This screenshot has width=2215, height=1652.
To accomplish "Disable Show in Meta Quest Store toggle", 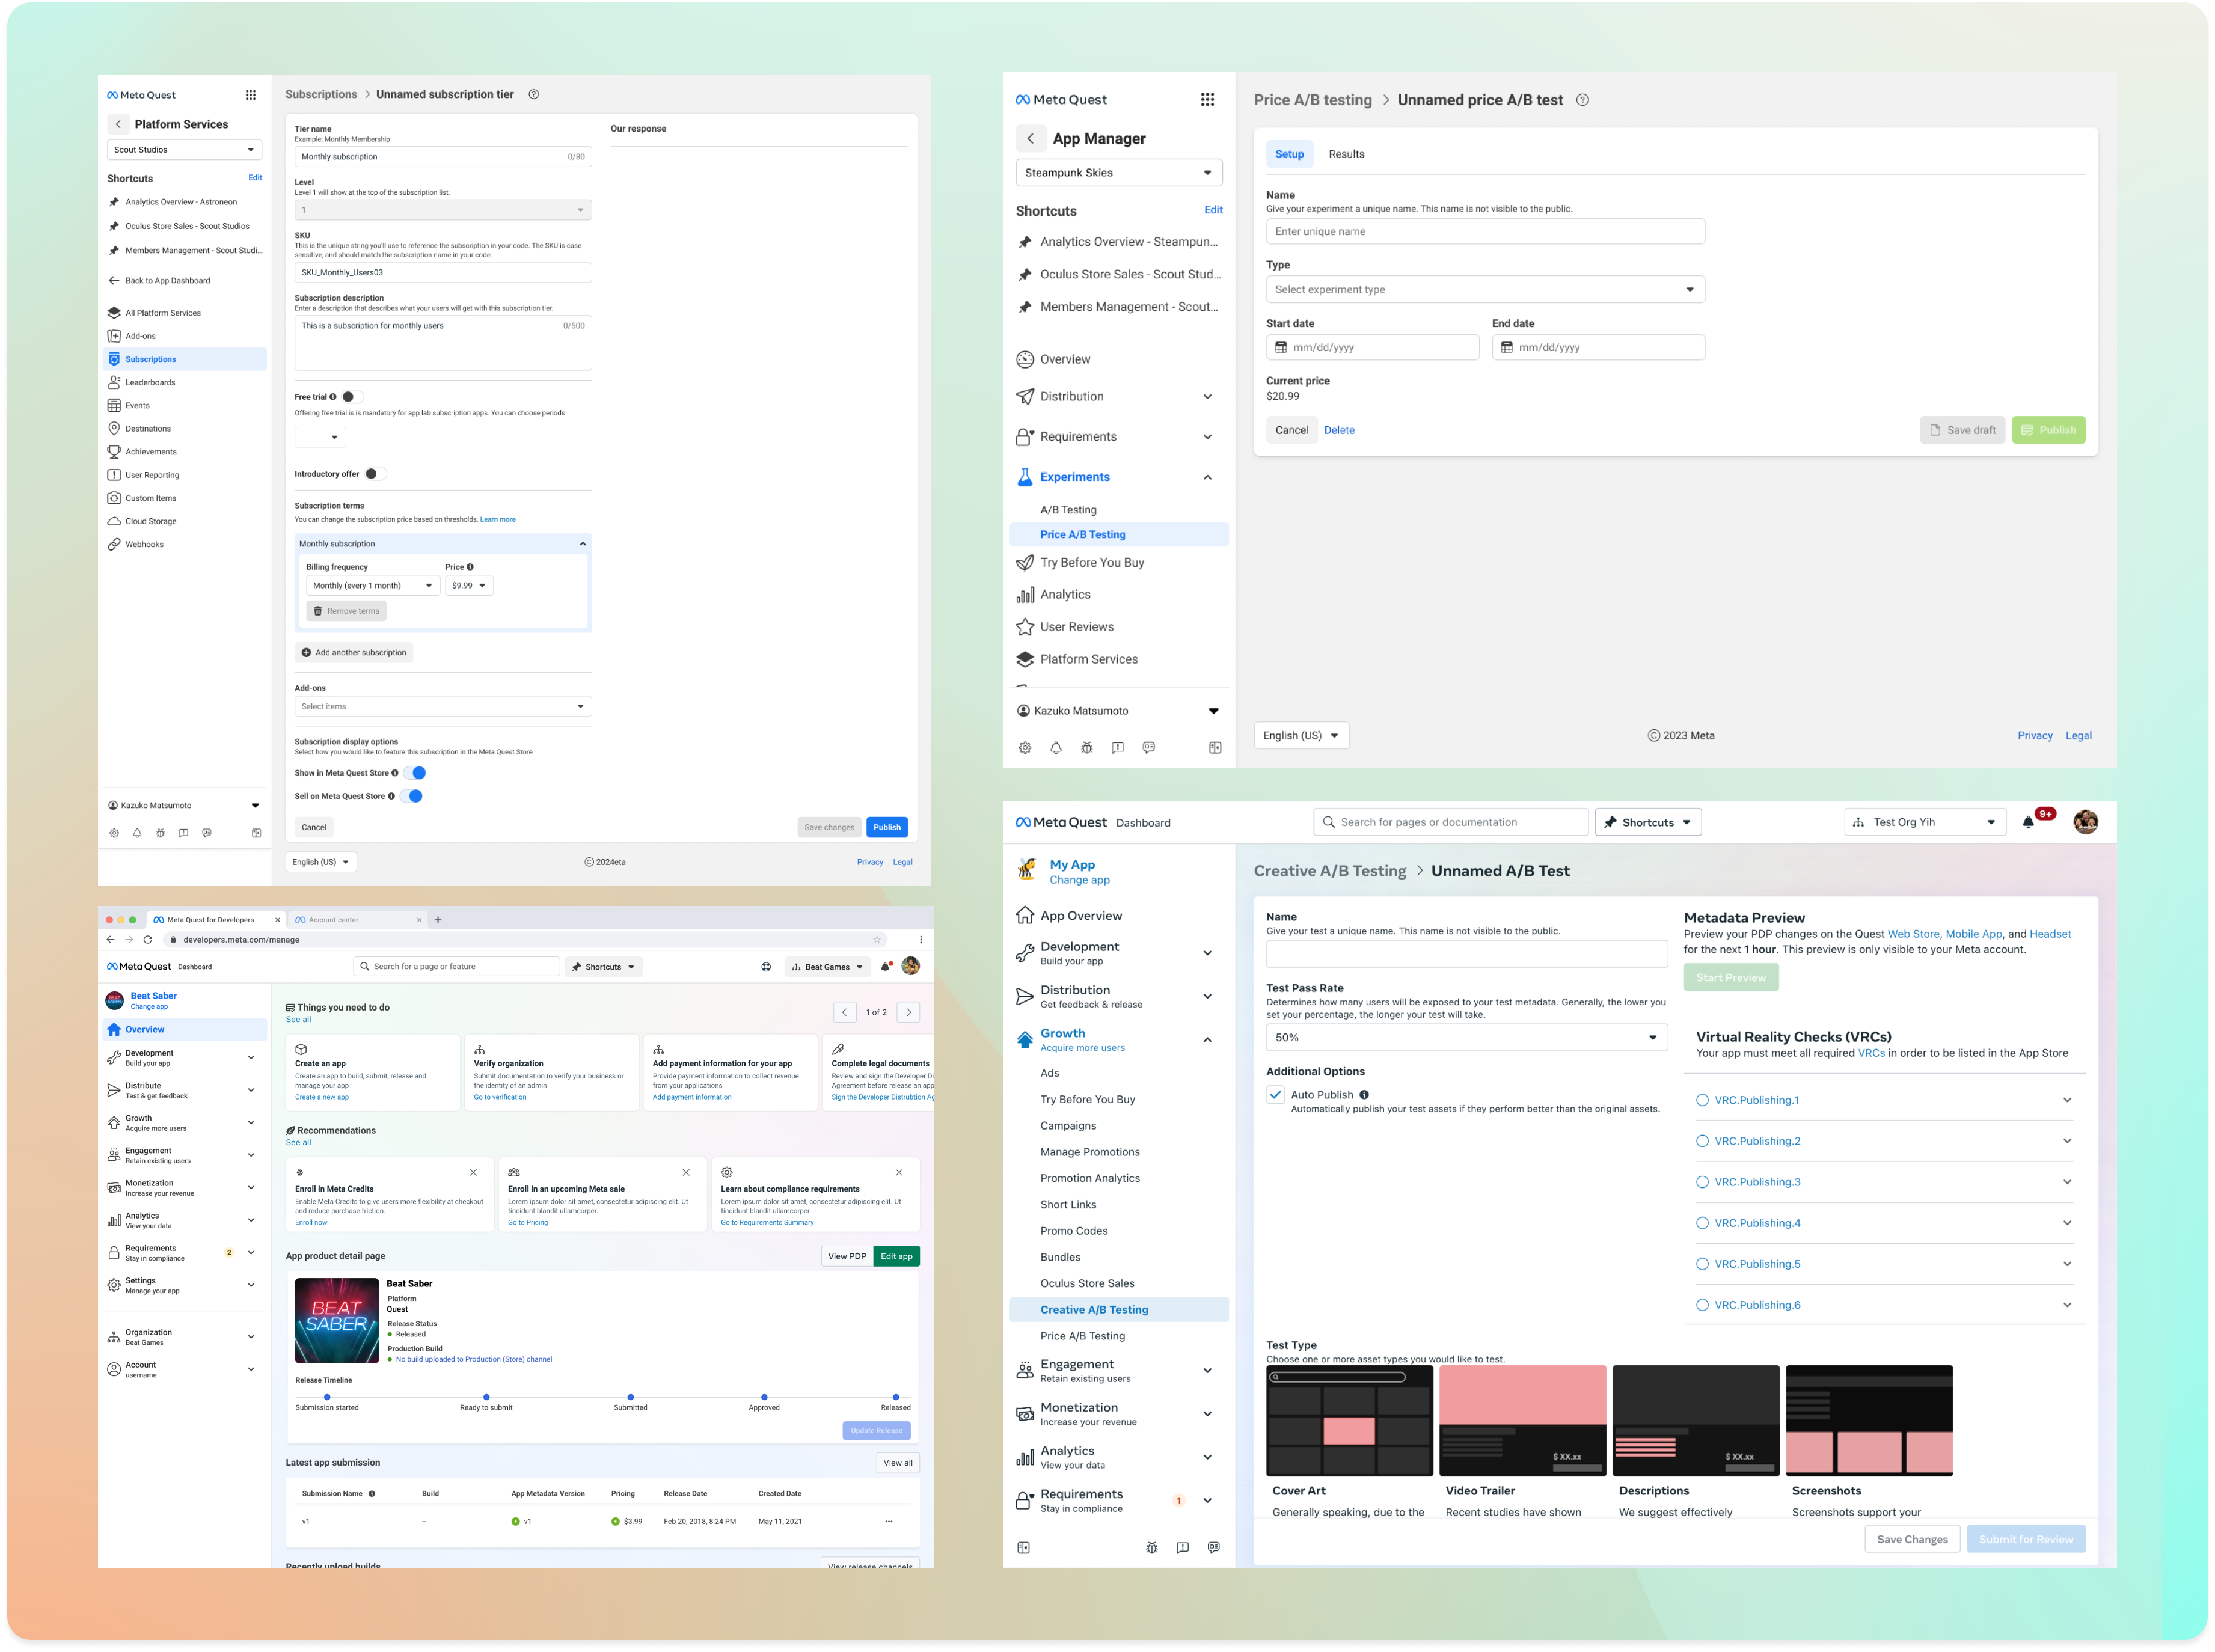I will (416, 773).
